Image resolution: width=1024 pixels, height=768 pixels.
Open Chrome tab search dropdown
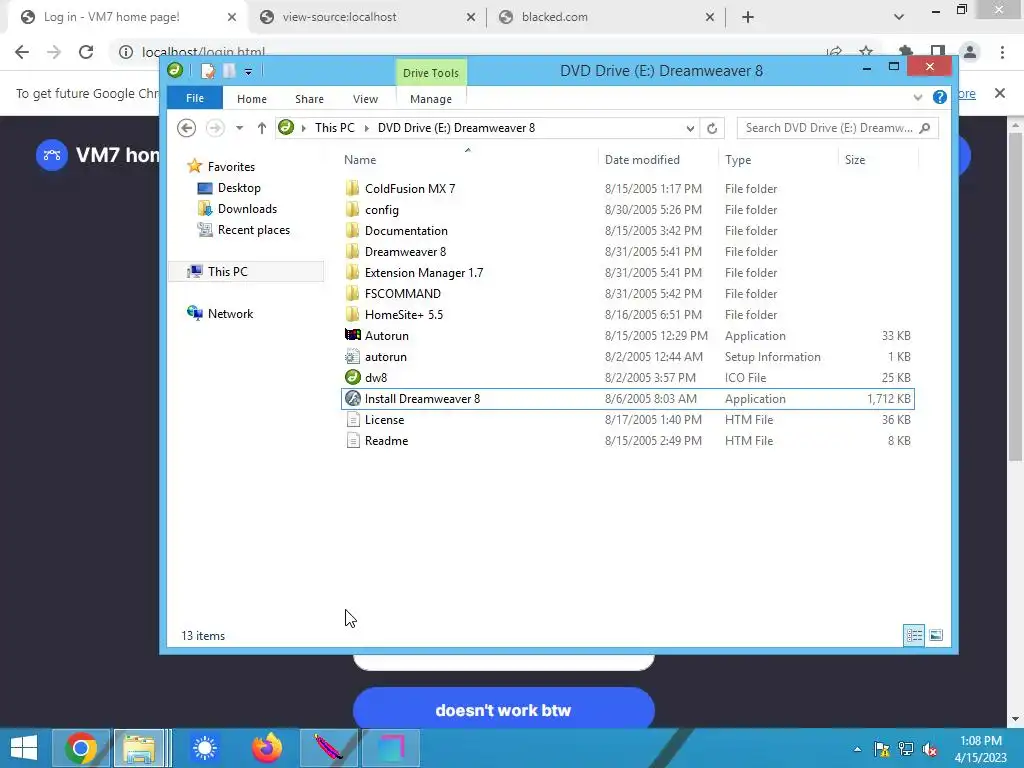tap(899, 17)
